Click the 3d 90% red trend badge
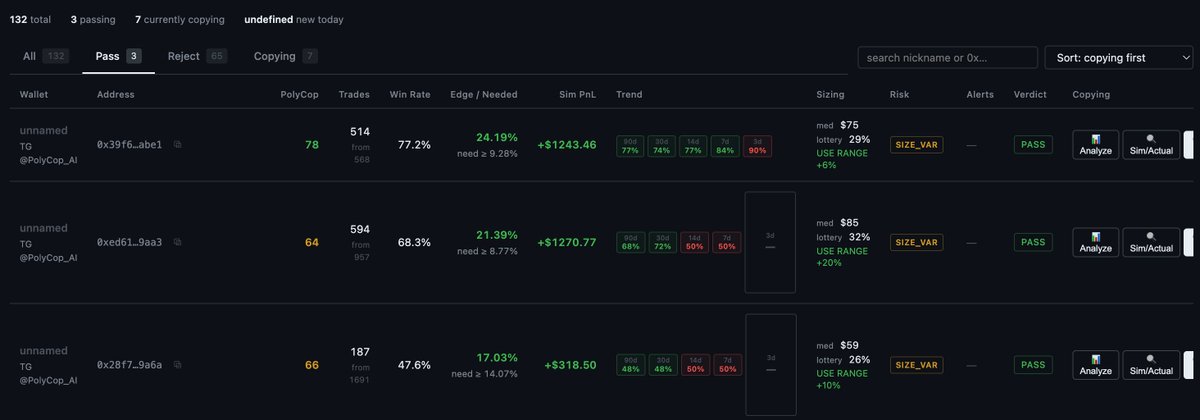1200x420 pixels. pos(758,146)
